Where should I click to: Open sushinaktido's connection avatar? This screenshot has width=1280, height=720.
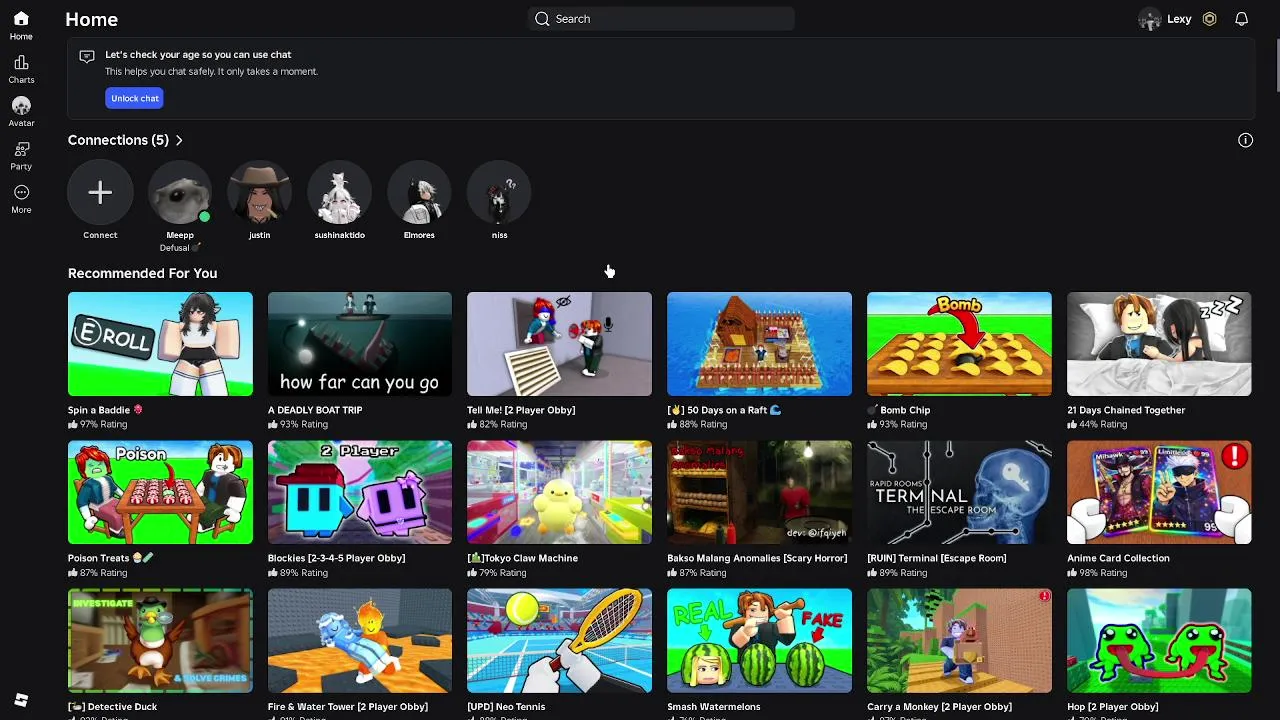point(339,193)
